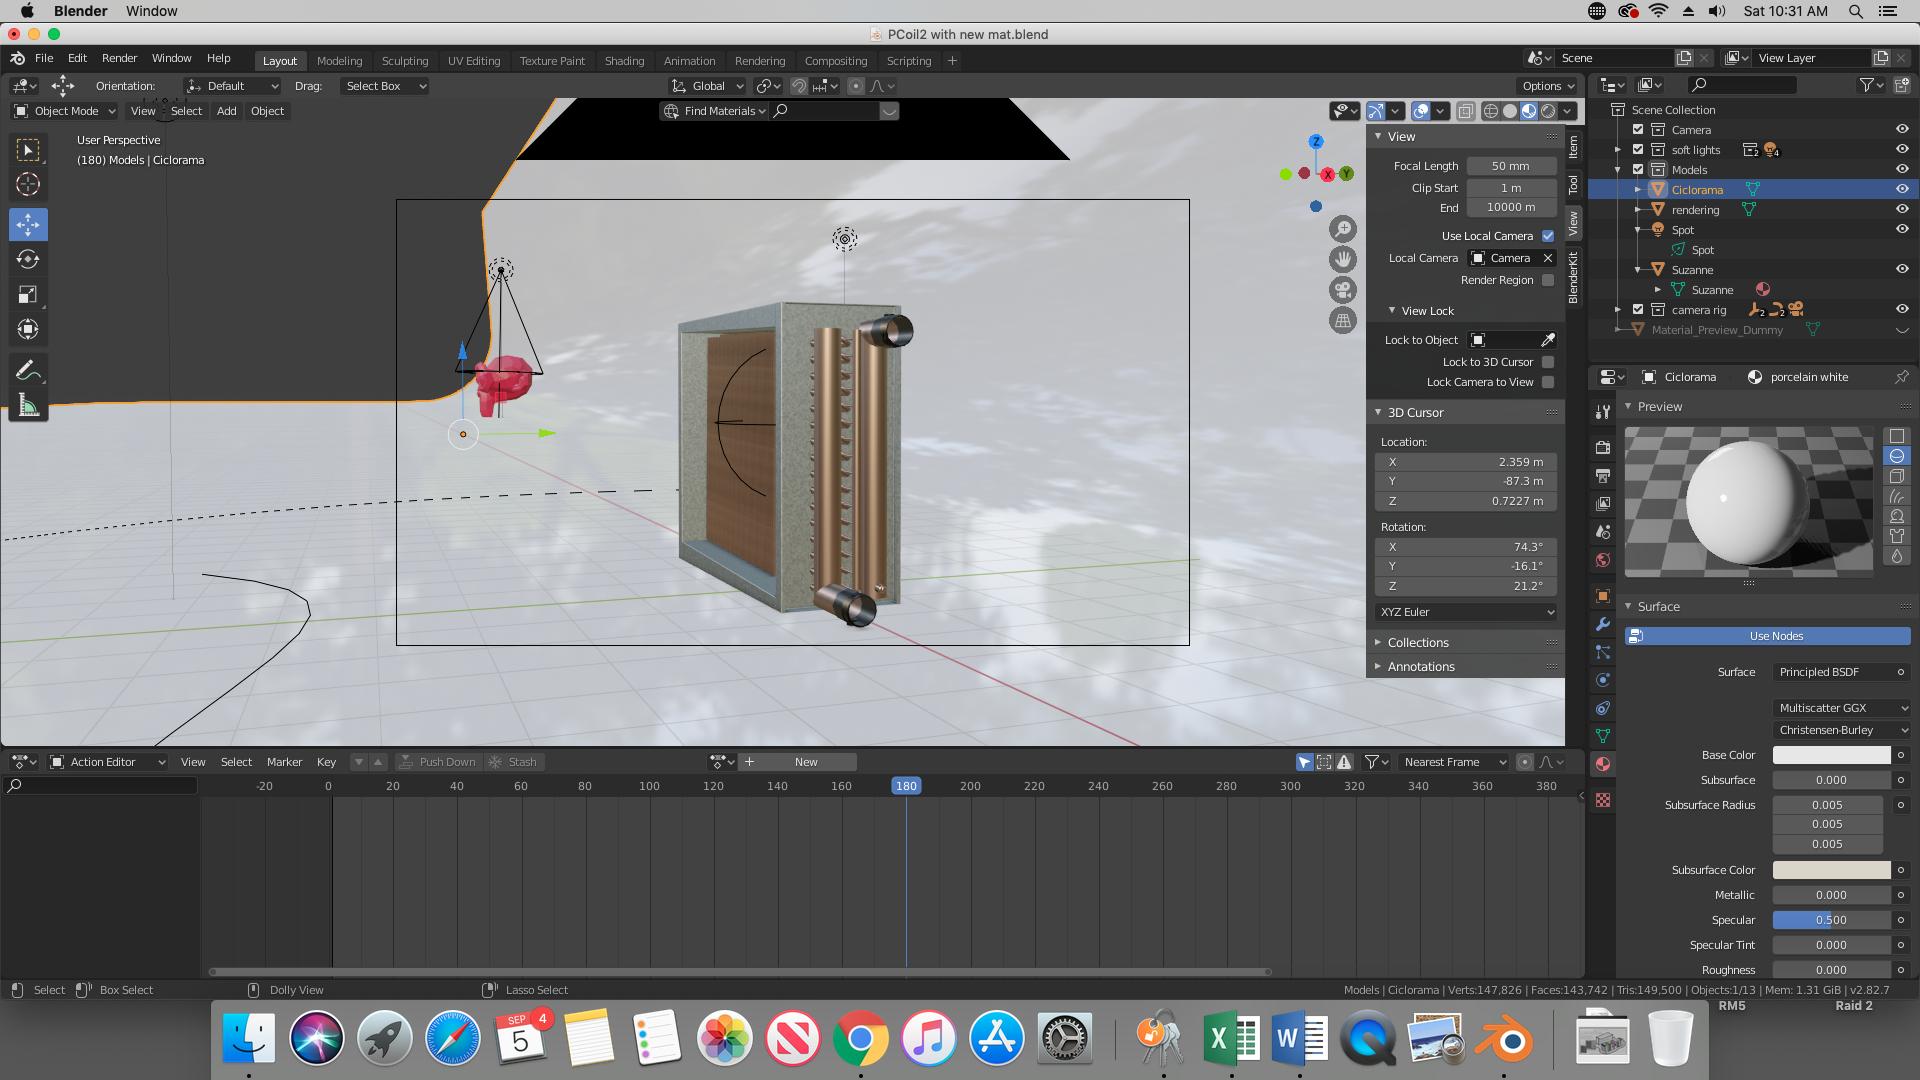
Task: Open the Modifier properties wrench tab
Action: pos(1603,624)
